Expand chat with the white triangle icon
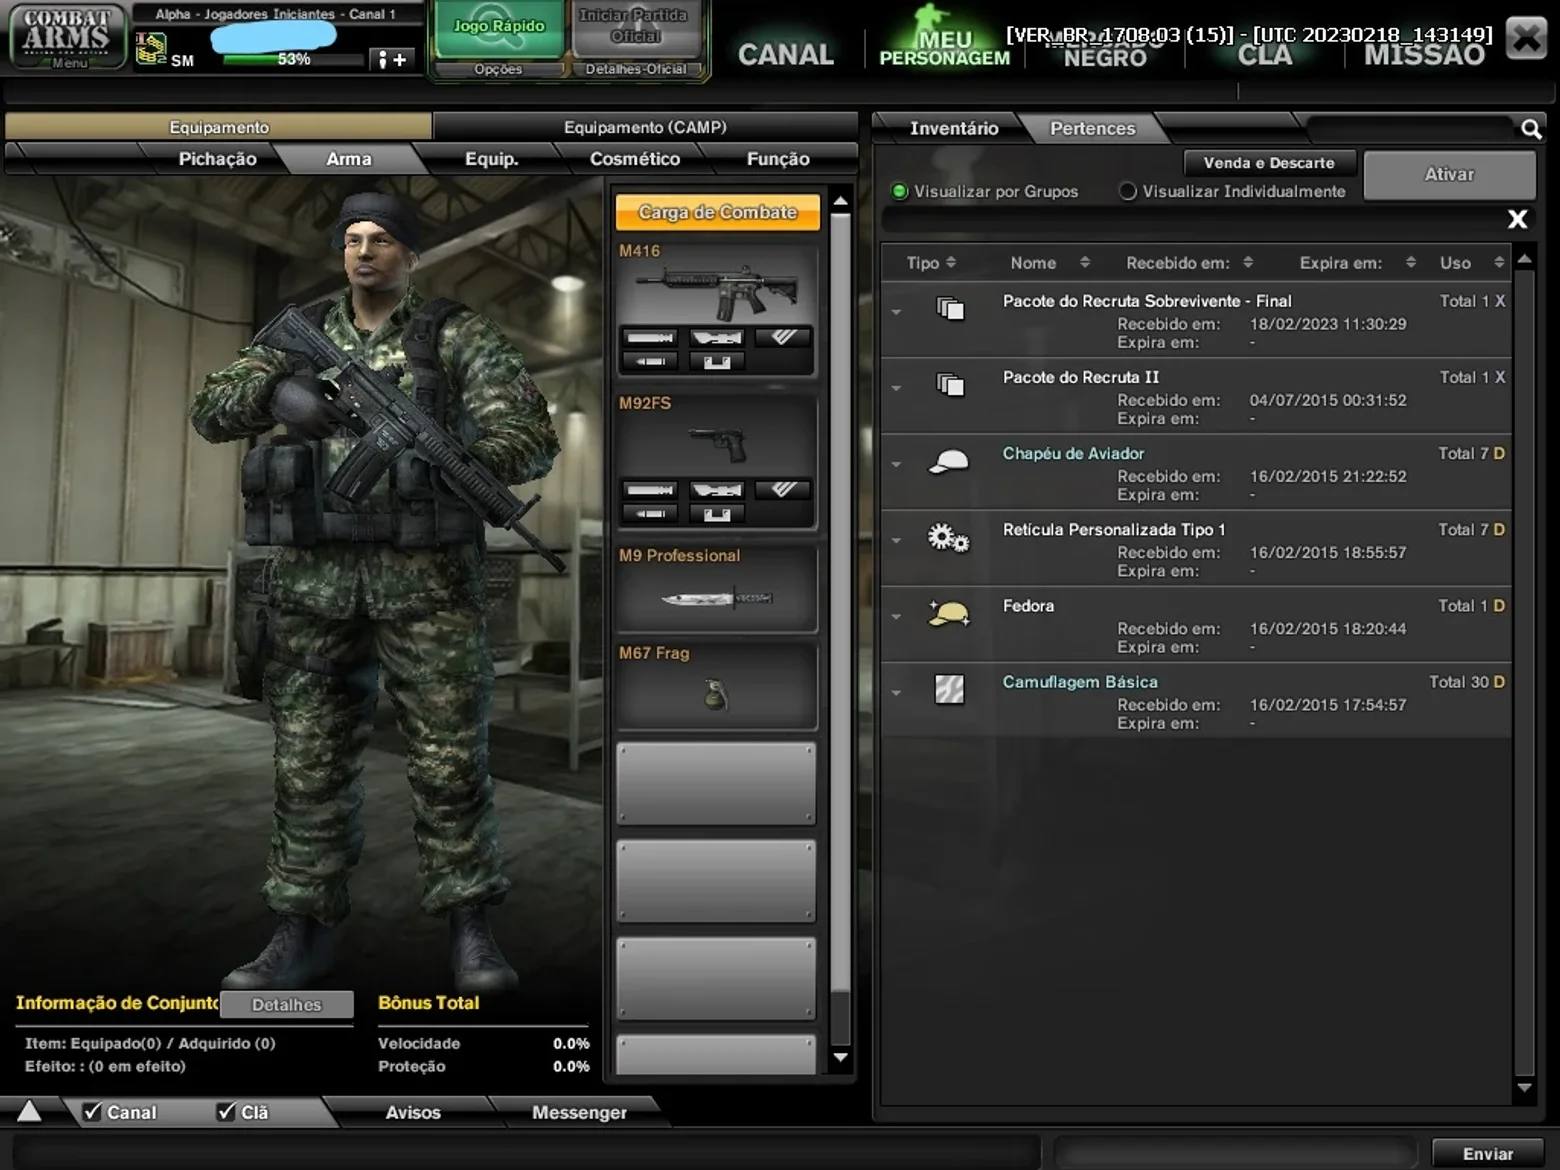 click(x=29, y=1111)
